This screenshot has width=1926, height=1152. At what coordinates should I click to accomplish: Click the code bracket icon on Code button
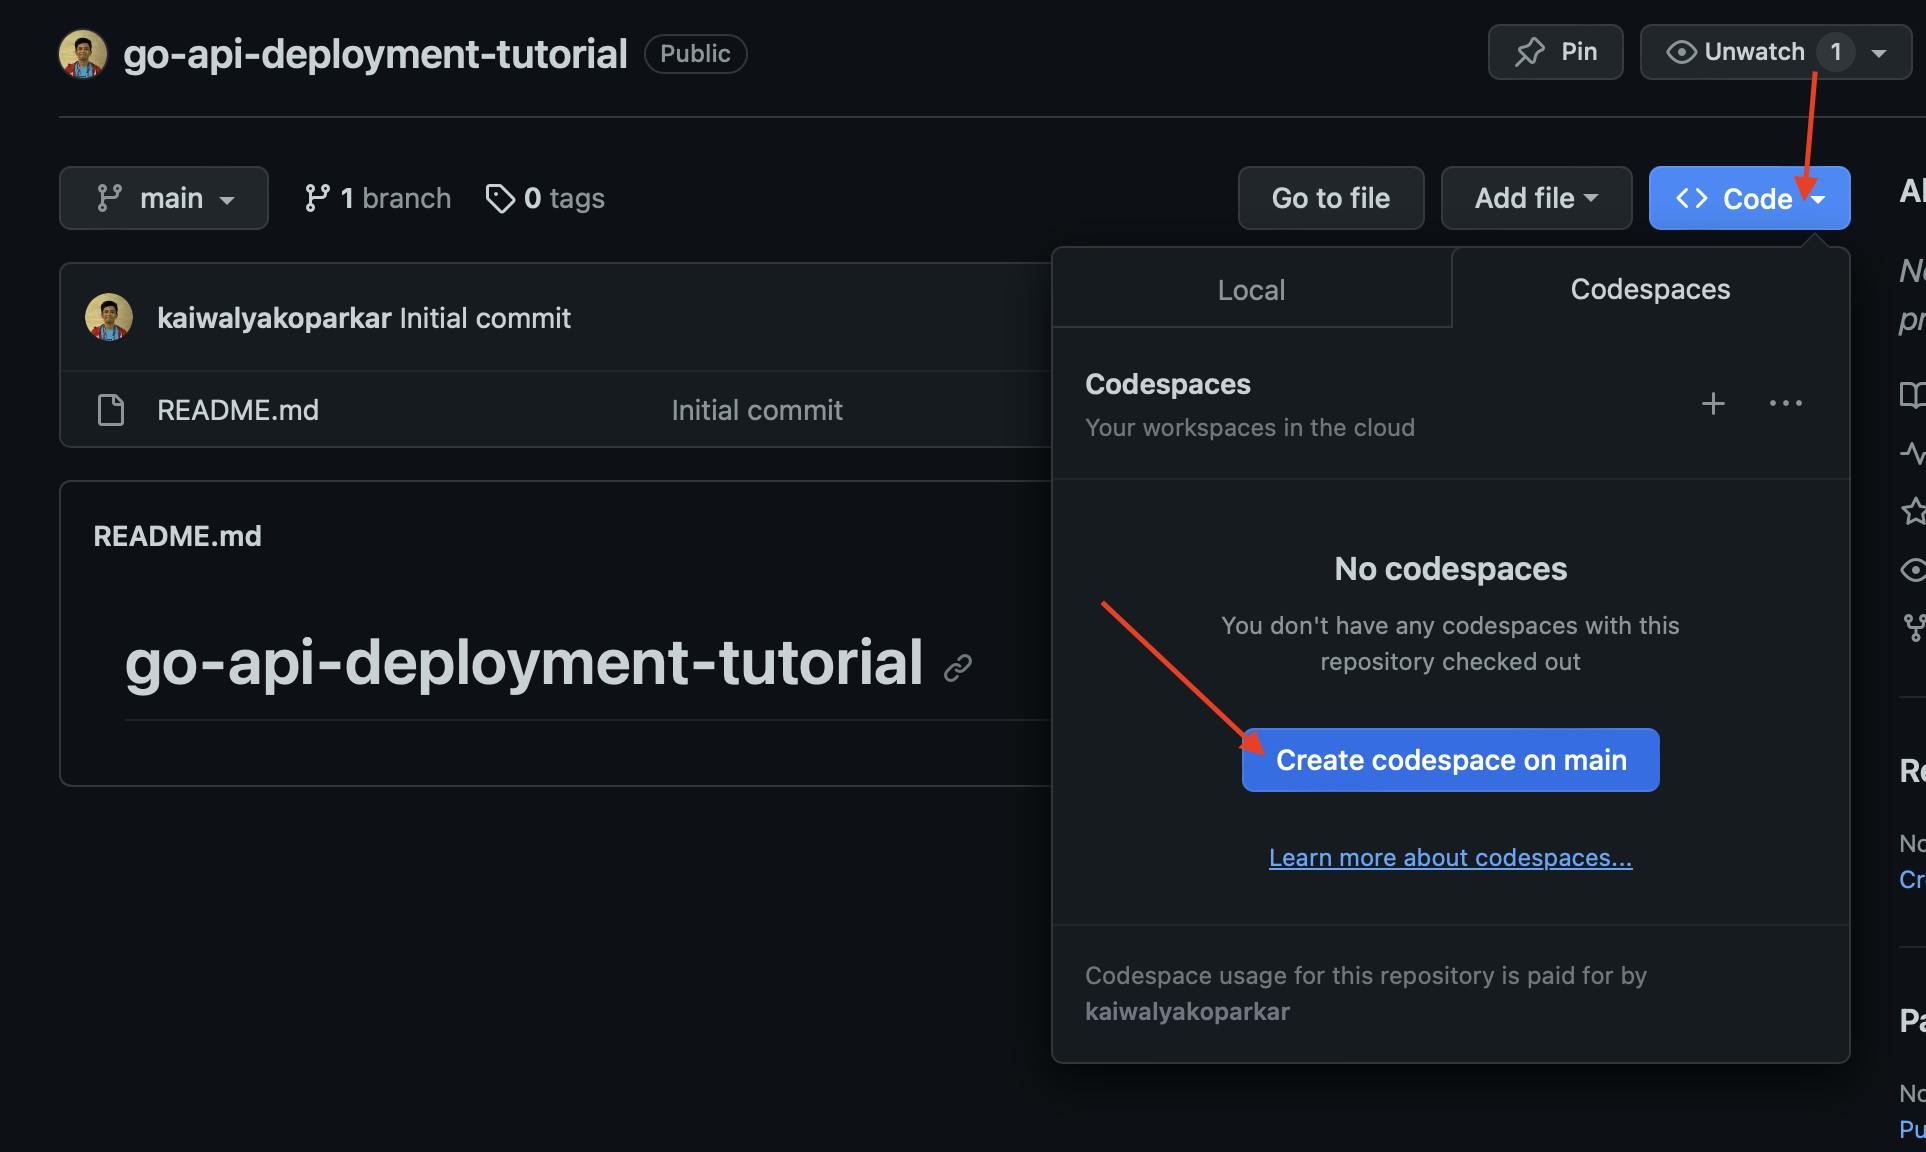tap(1689, 197)
